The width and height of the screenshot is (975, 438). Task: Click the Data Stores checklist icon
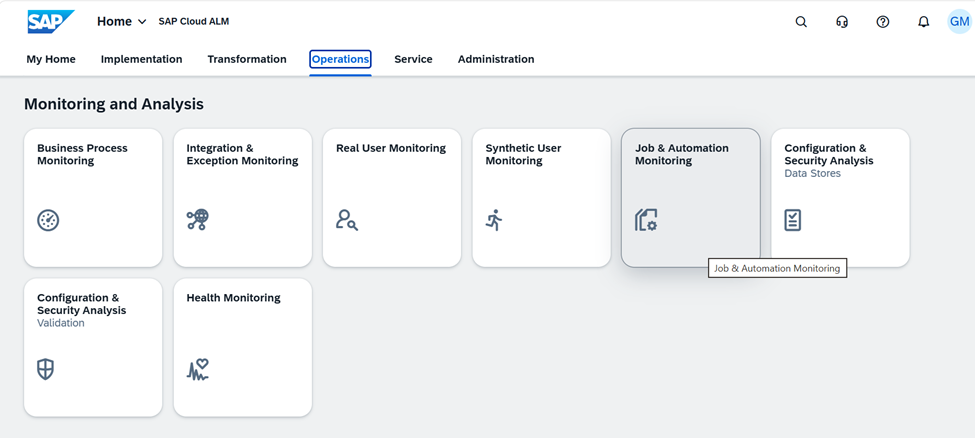pyautogui.click(x=793, y=220)
